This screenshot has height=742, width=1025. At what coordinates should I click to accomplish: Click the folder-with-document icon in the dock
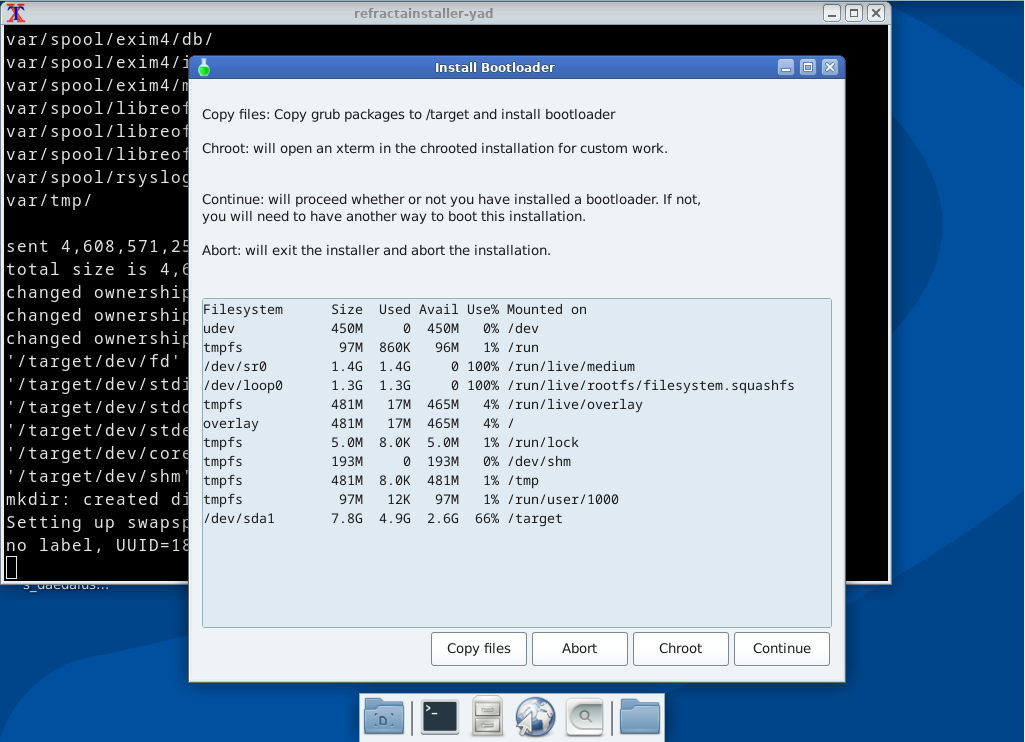click(x=384, y=717)
